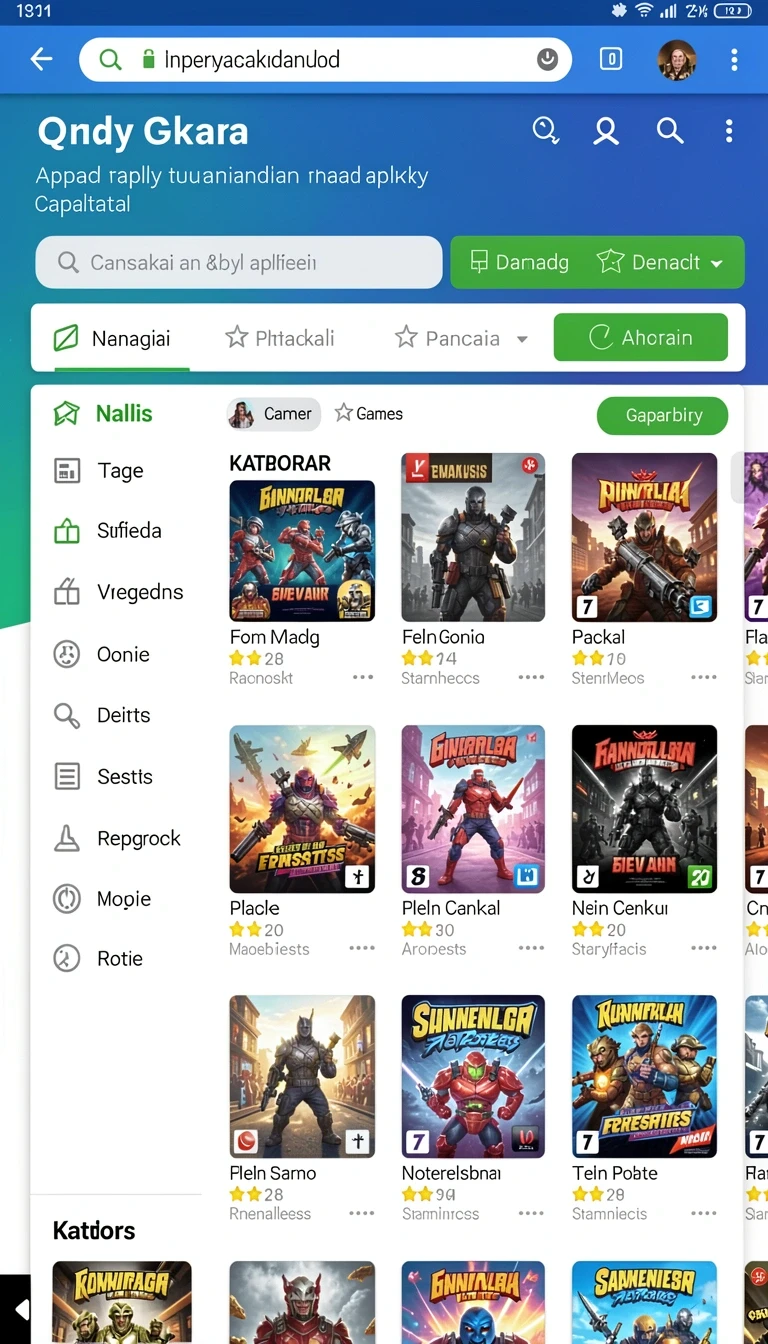Click the Starnheccs developer label

tap(440, 678)
